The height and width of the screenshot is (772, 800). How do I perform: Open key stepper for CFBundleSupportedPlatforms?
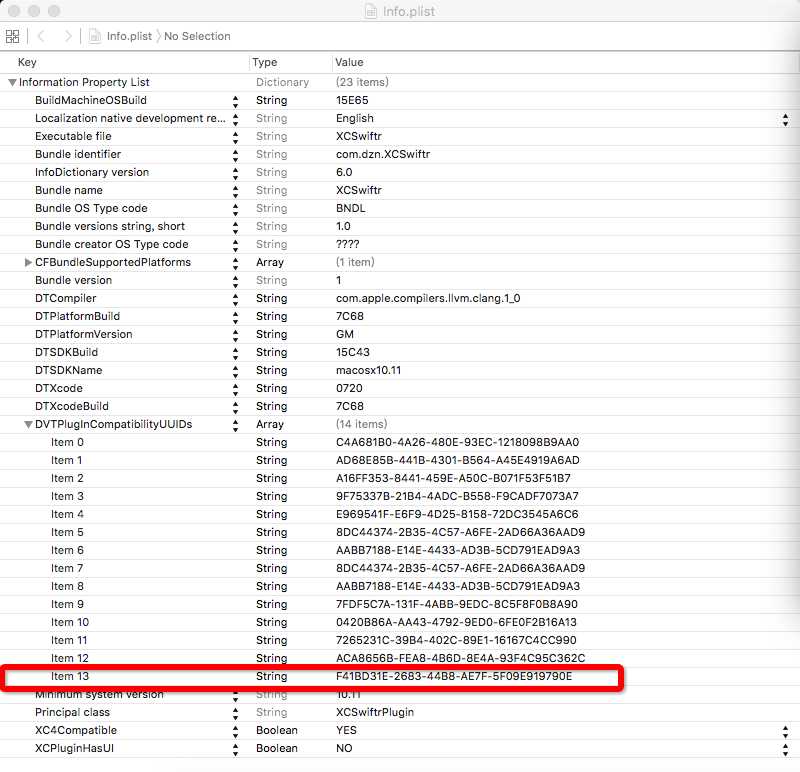235,263
